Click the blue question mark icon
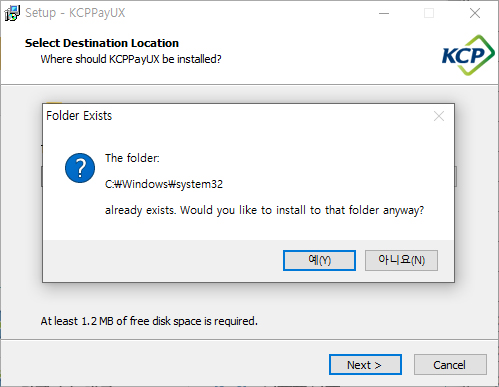499x387 pixels. pos(80,168)
